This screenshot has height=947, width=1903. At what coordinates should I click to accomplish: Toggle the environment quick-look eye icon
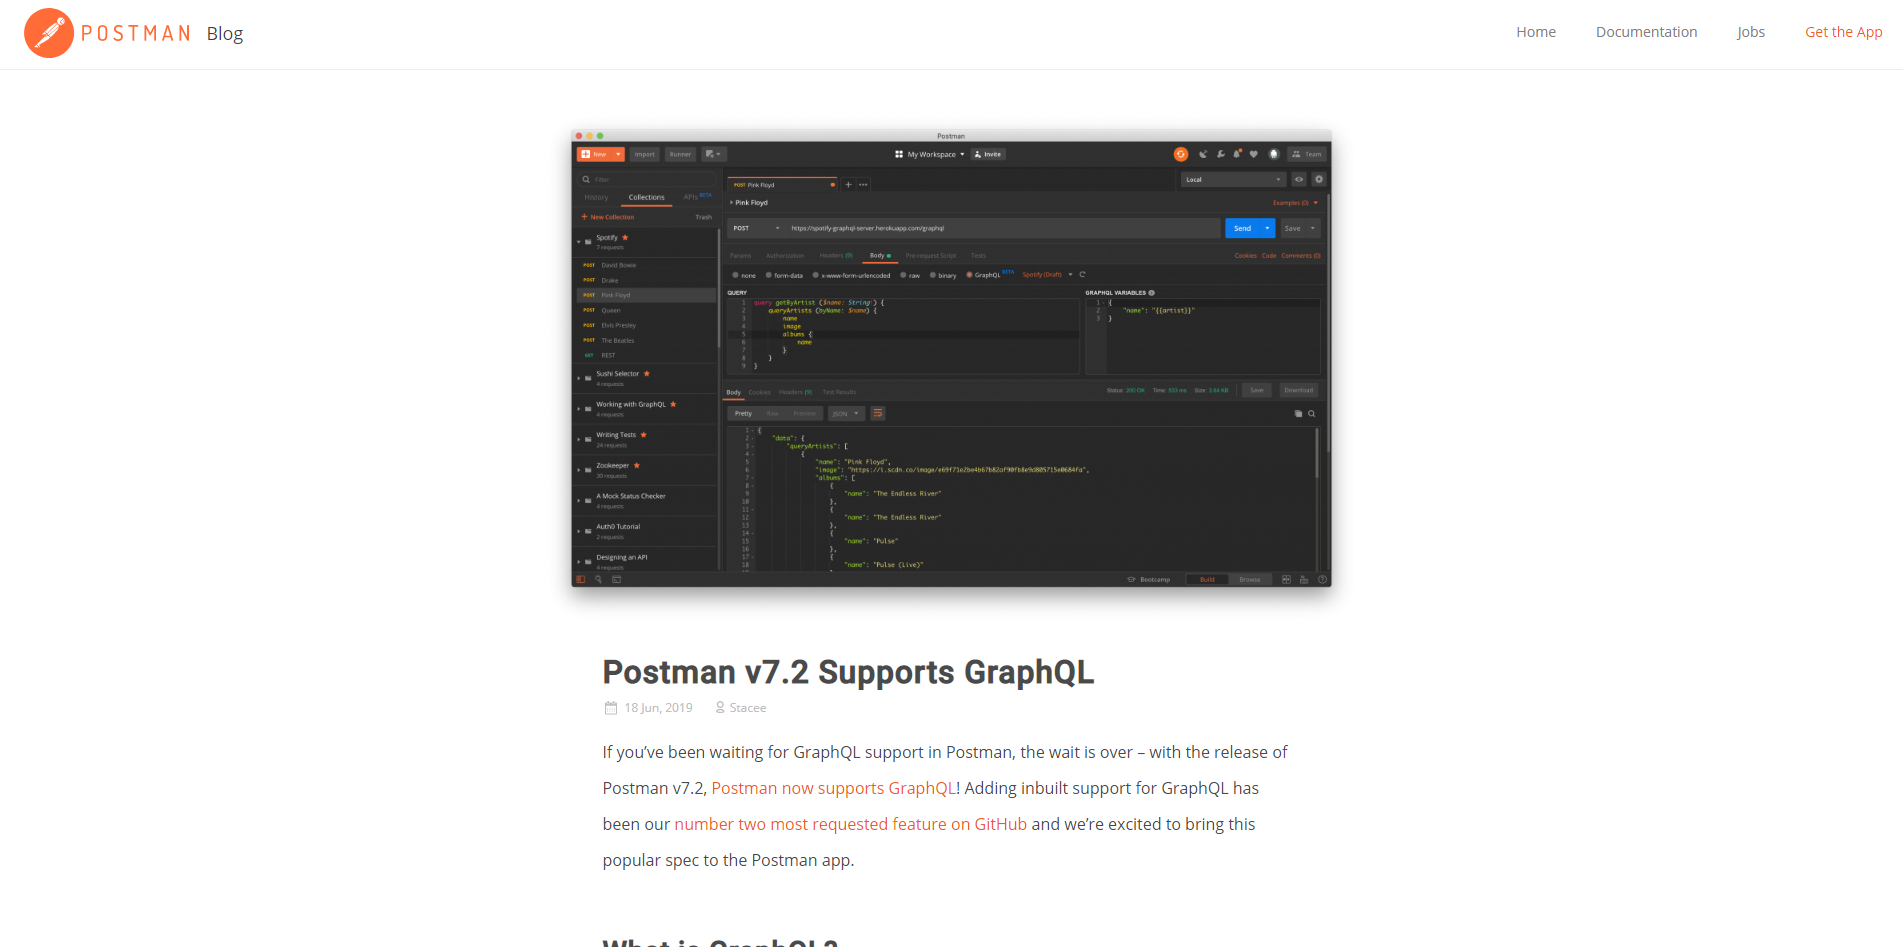click(x=1299, y=180)
